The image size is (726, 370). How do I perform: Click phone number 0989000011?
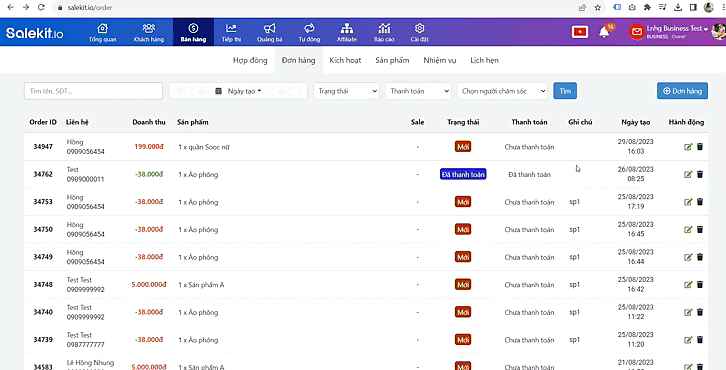[x=86, y=179]
